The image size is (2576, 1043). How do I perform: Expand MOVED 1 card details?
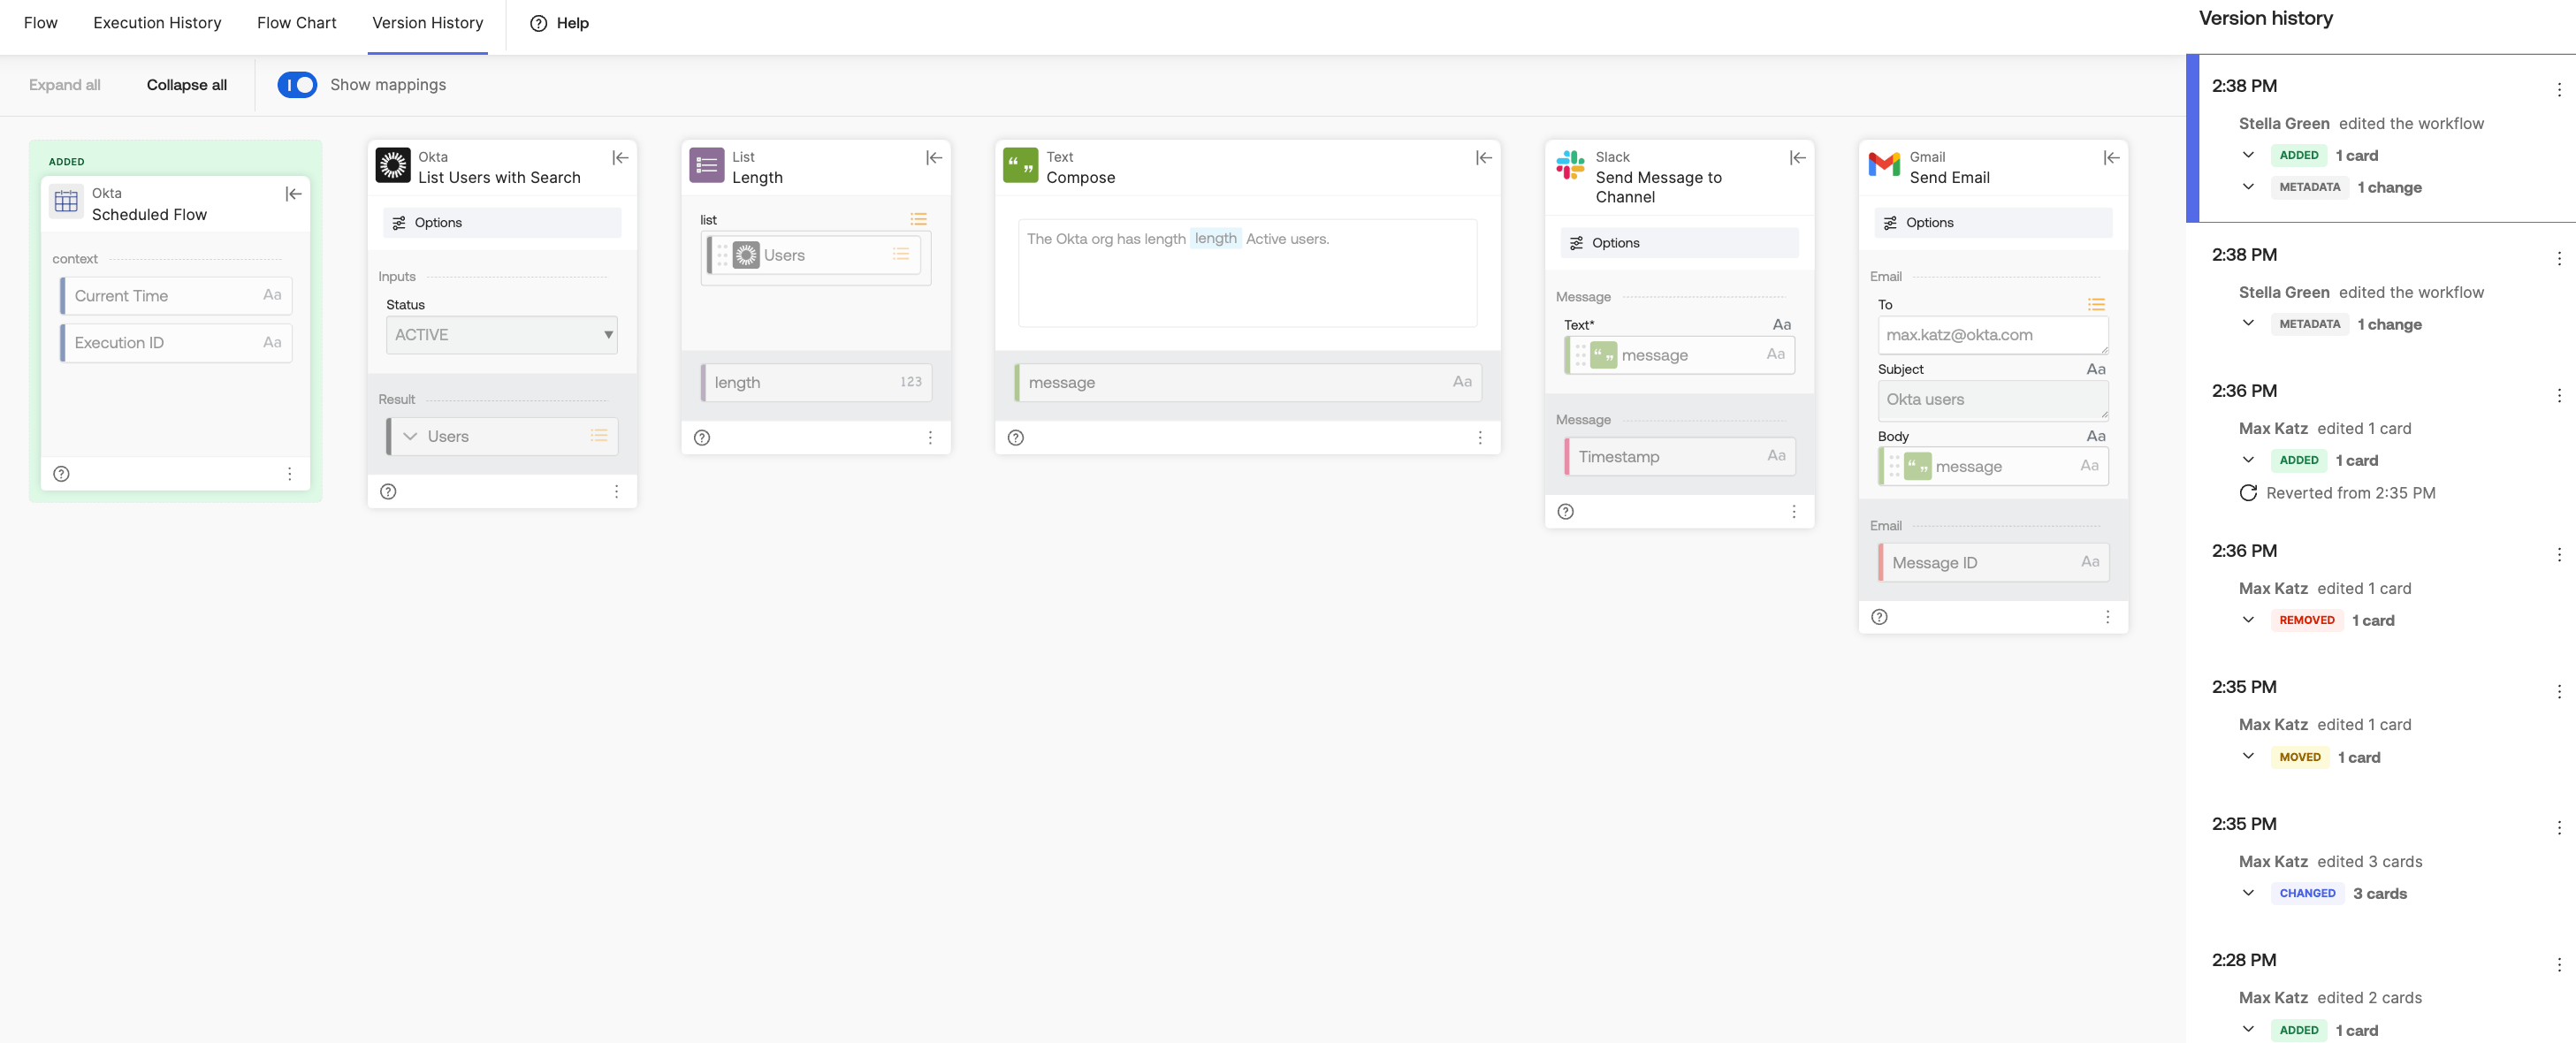click(2248, 757)
